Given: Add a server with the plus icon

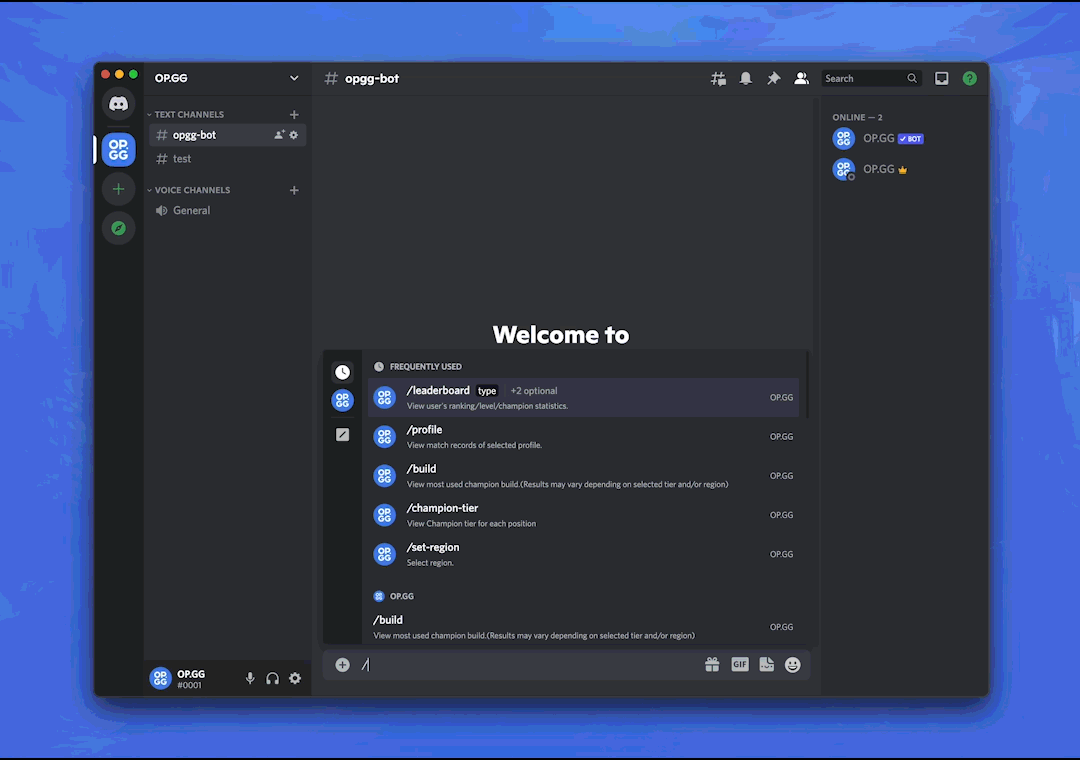Looking at the screenshot, I should click(x=118, y=189).
